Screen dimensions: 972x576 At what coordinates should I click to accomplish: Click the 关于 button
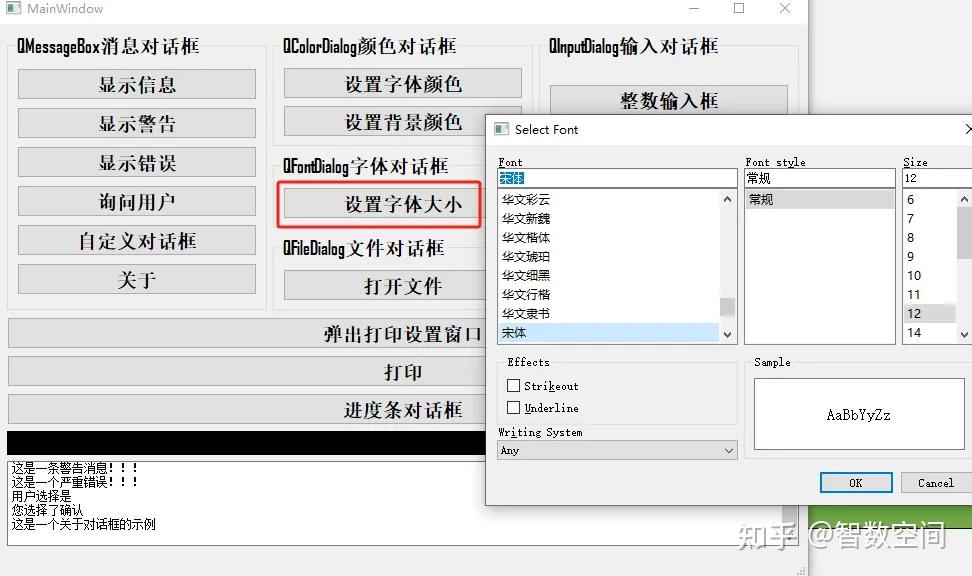pyautogui.click(x=135, y=279)
